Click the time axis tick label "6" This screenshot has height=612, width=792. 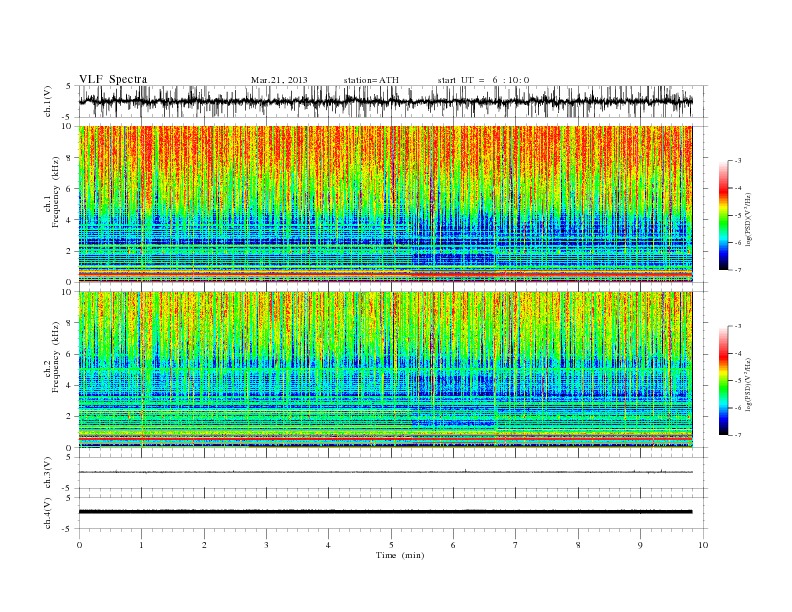point(453,545)
